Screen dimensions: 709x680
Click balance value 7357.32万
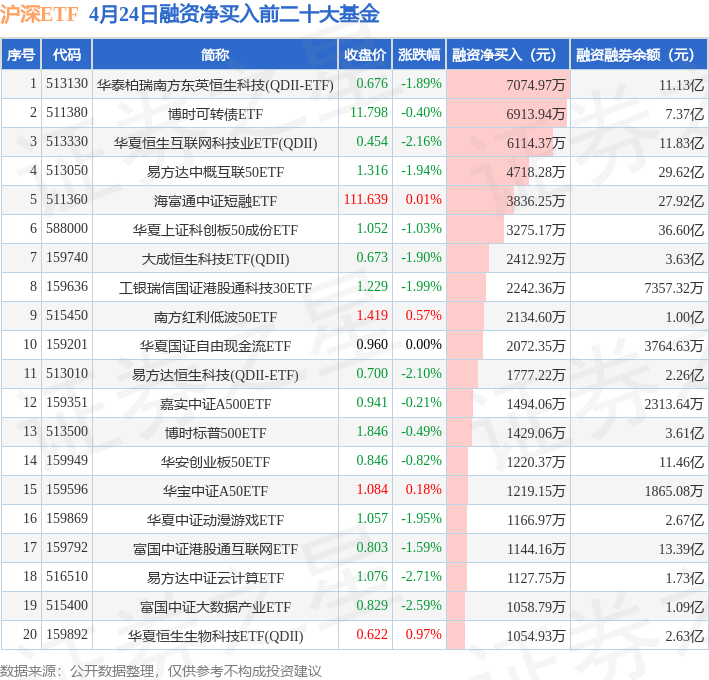pyautogui.click(x=674, y=288)
